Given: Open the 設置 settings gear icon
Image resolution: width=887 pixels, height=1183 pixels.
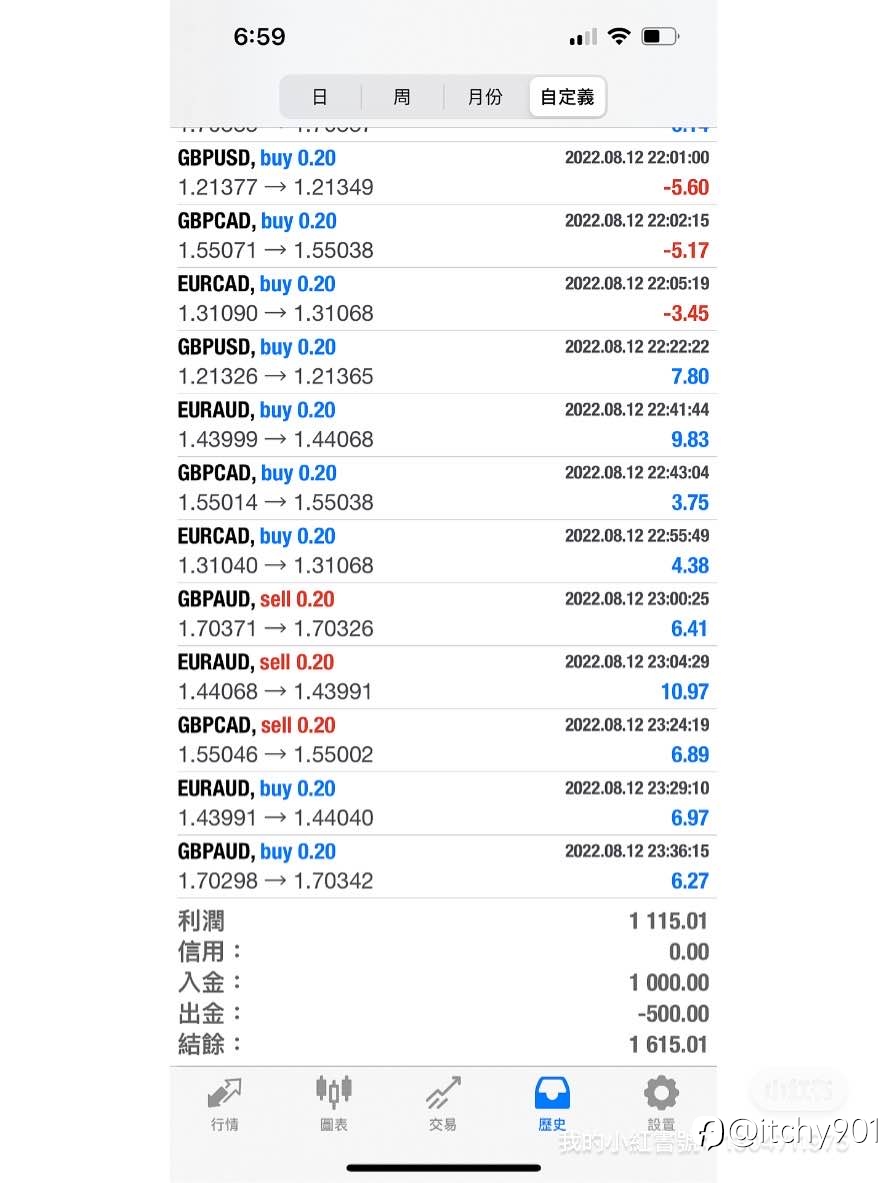Looking at the screenshot, I should (x=661, y=1092).
